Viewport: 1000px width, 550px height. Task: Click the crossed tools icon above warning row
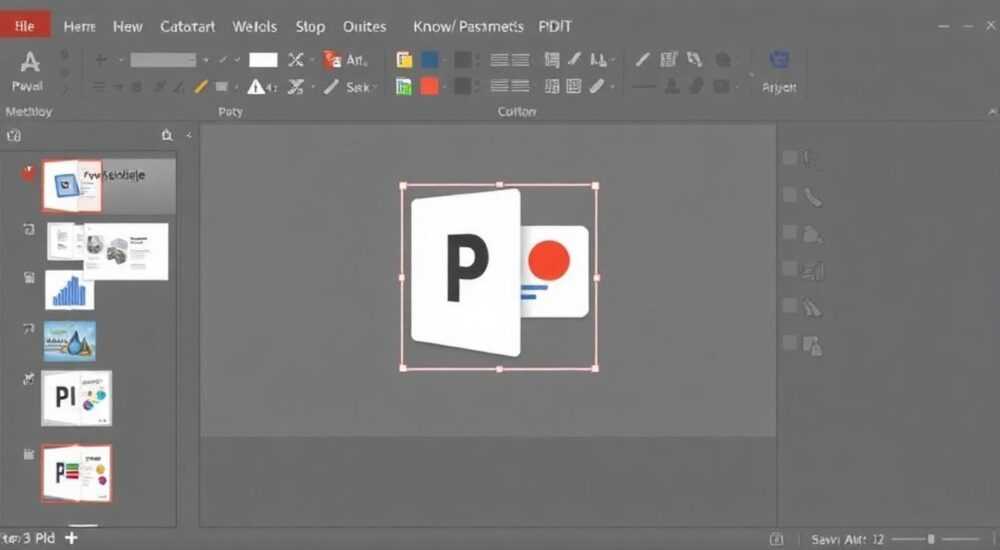coord(295,60)
